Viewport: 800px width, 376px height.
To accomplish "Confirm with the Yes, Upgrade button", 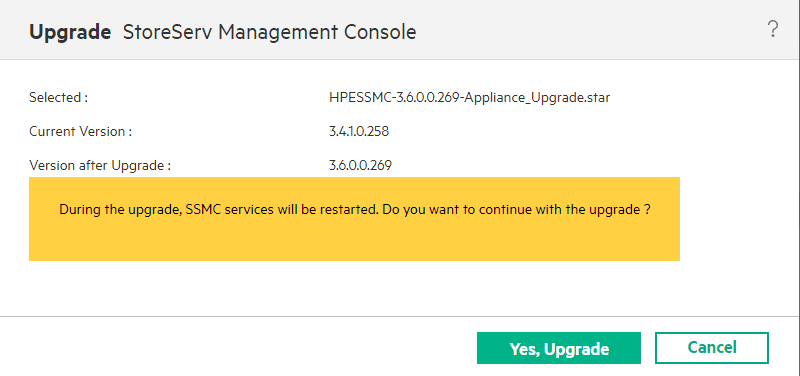I will click(559, 348).
